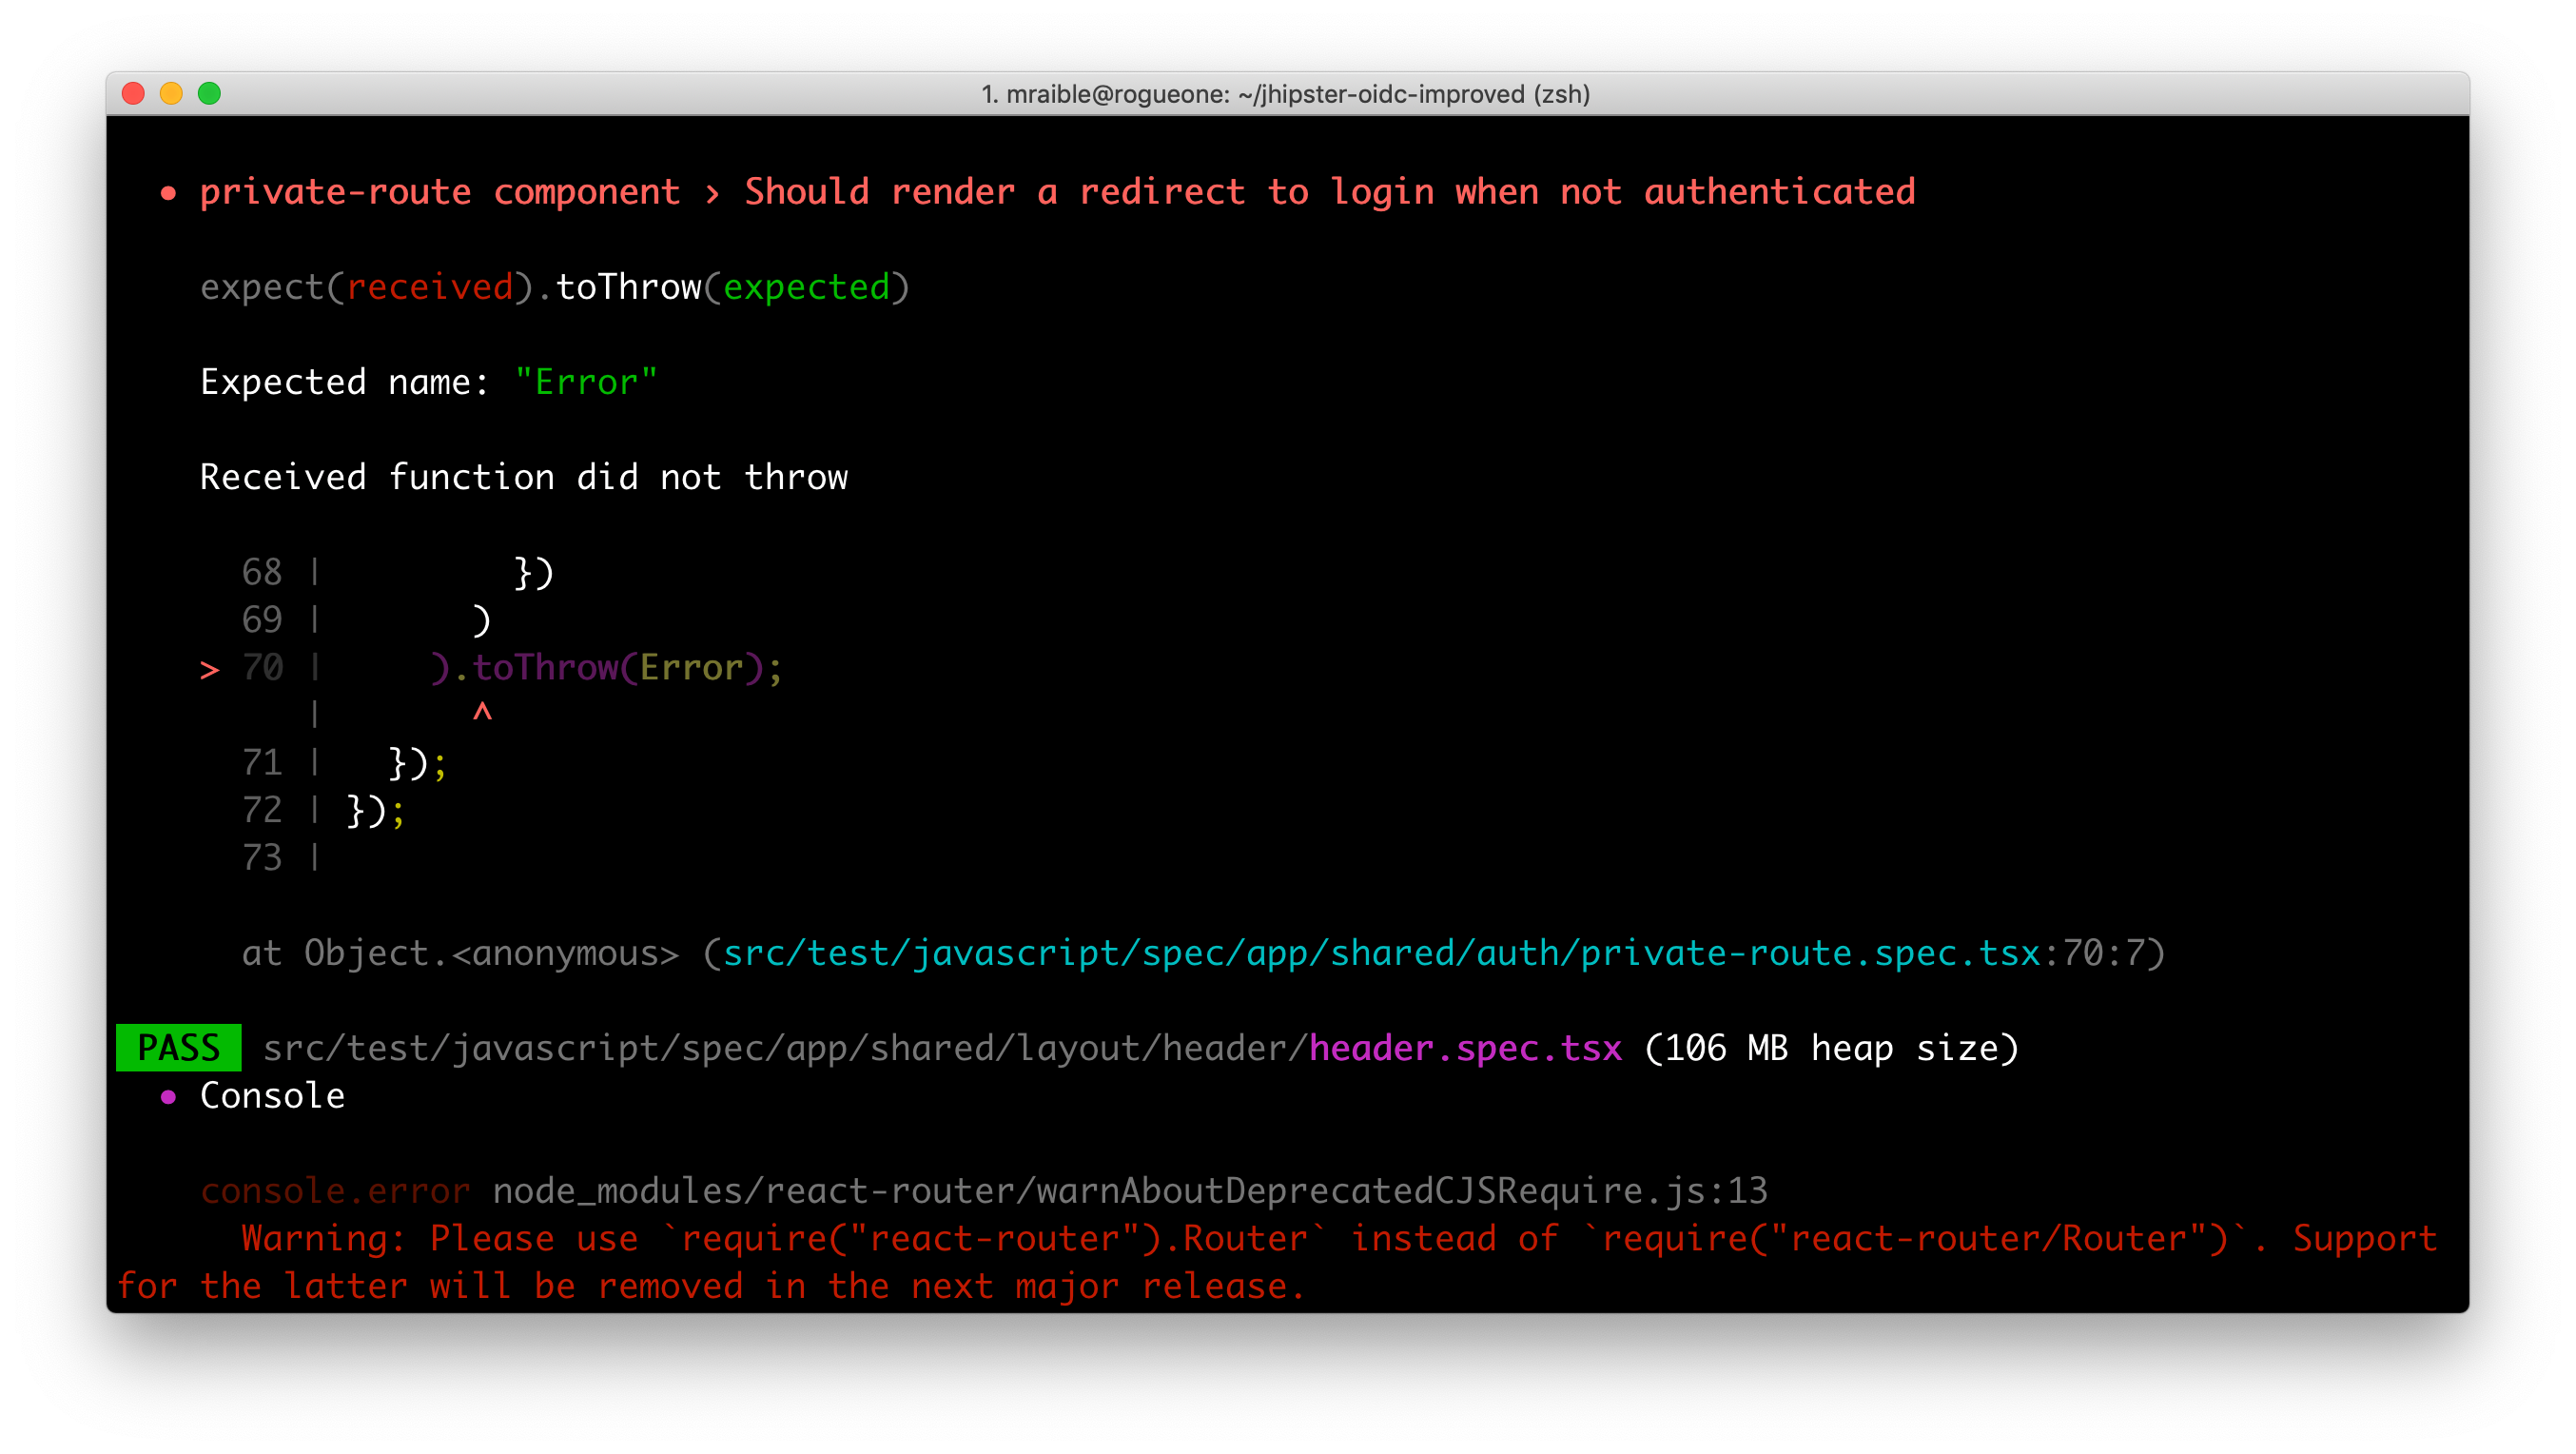Click line number 68 in code snippet
This screenshot has height=1454, width=2576.
point(262,572)
